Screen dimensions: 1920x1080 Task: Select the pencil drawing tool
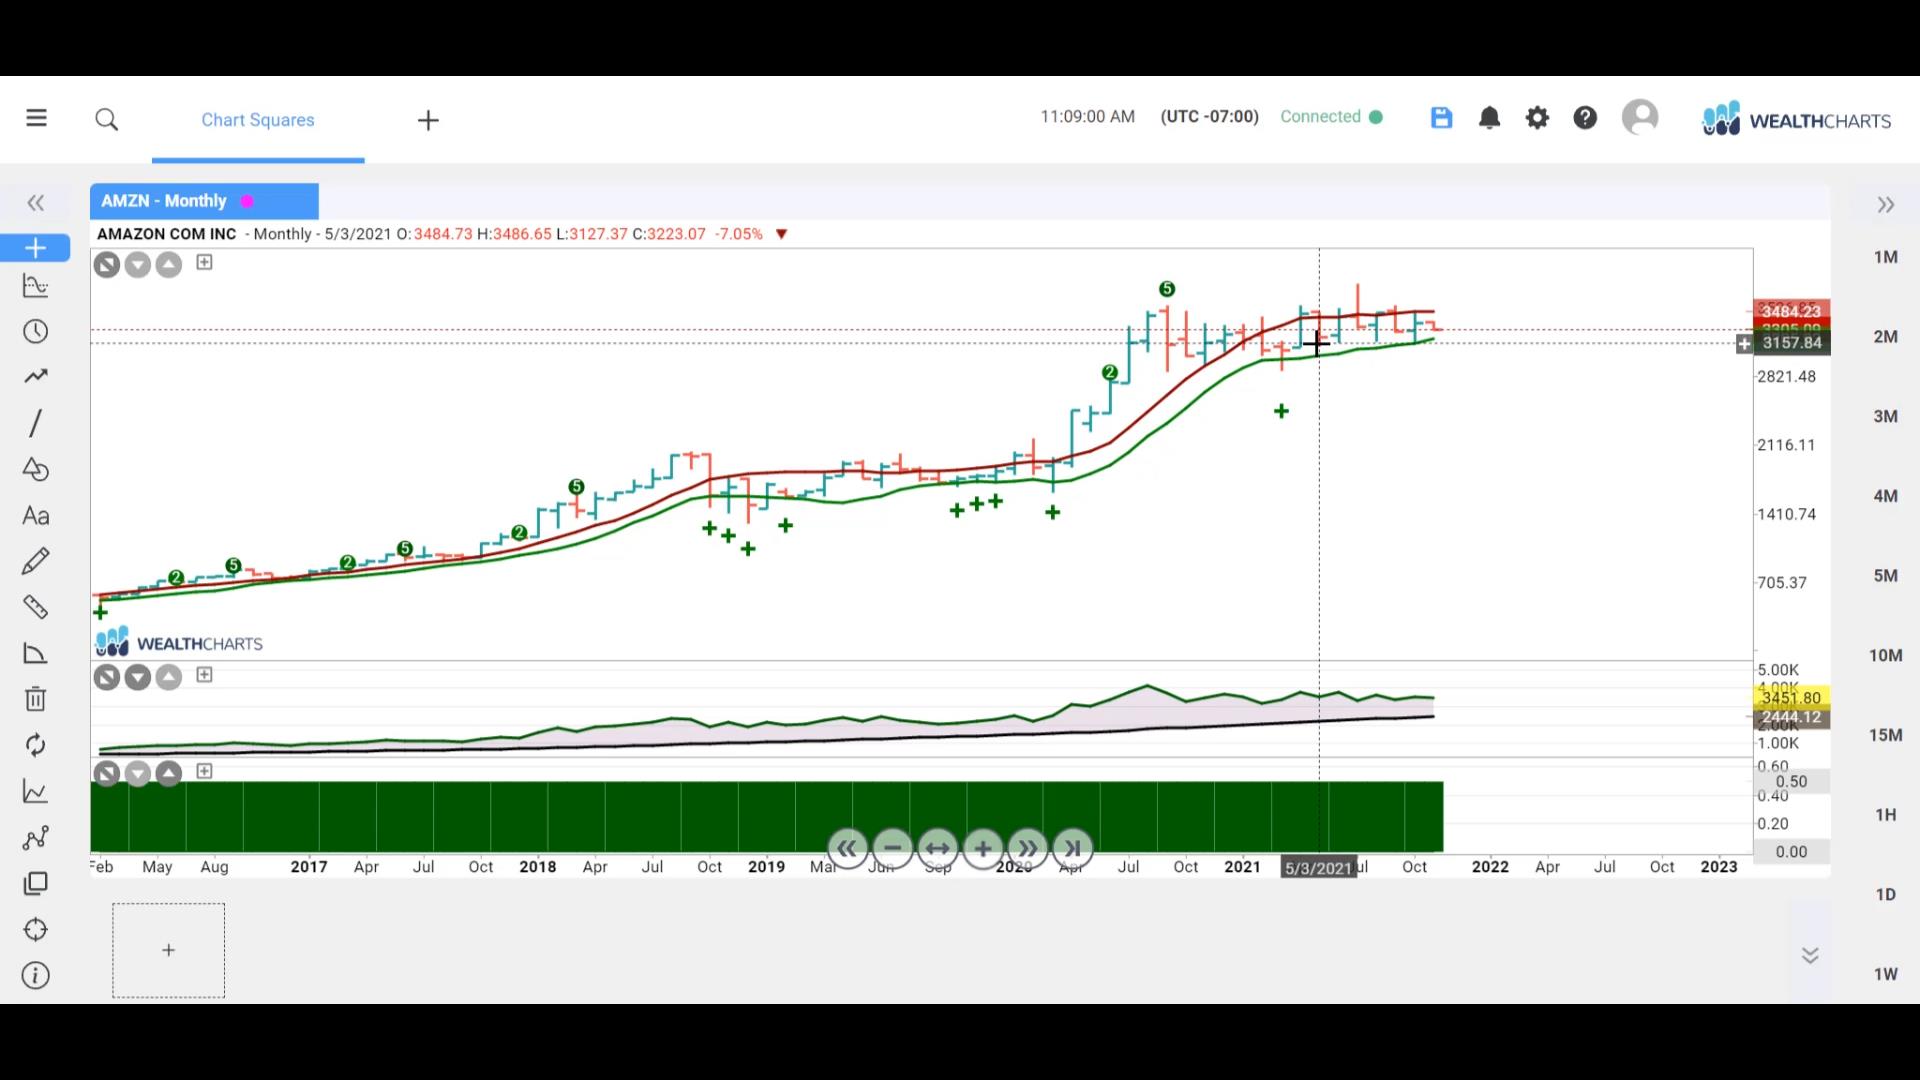click(x=35, y=561)
